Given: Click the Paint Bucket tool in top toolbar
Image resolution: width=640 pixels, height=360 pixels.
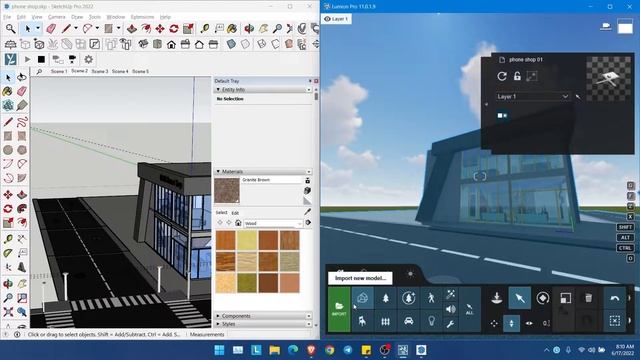Looking at the screenshot, I should click(x=232, y=29).
